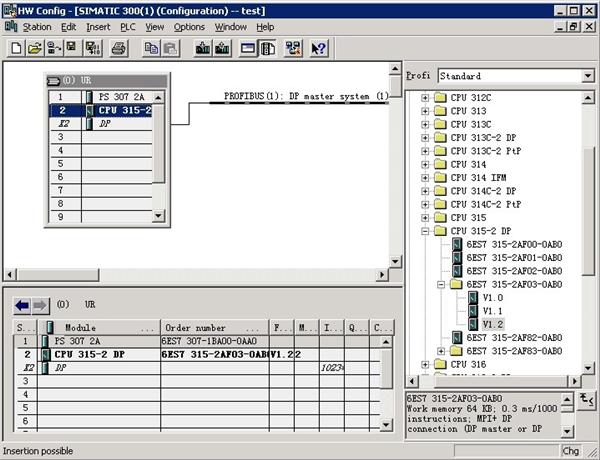This screenshot has height=460, width=600.
Task: Click the Print toolbar icon
Action: (118, 49)
